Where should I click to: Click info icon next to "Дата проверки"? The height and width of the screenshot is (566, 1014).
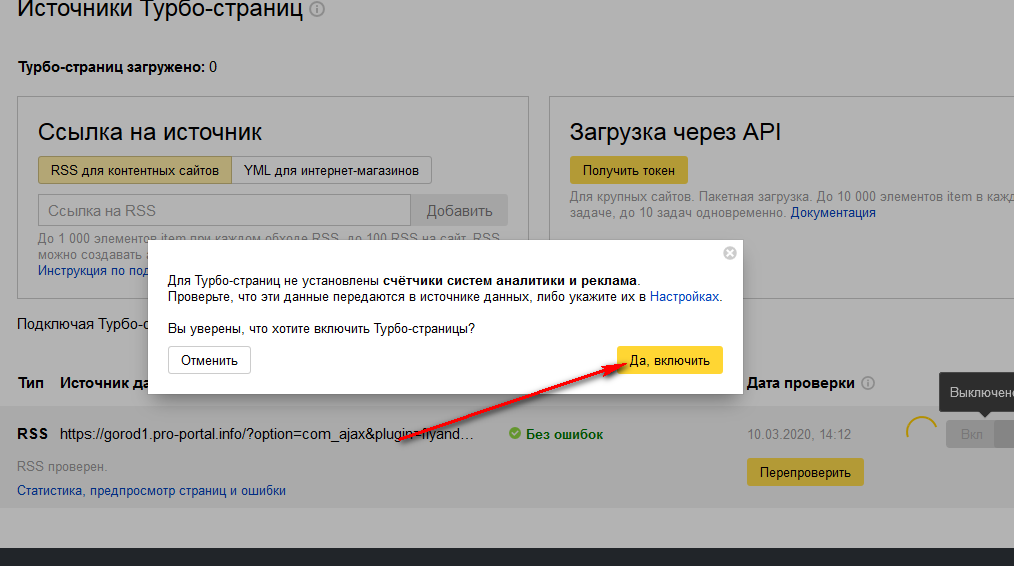click(868, 383)
